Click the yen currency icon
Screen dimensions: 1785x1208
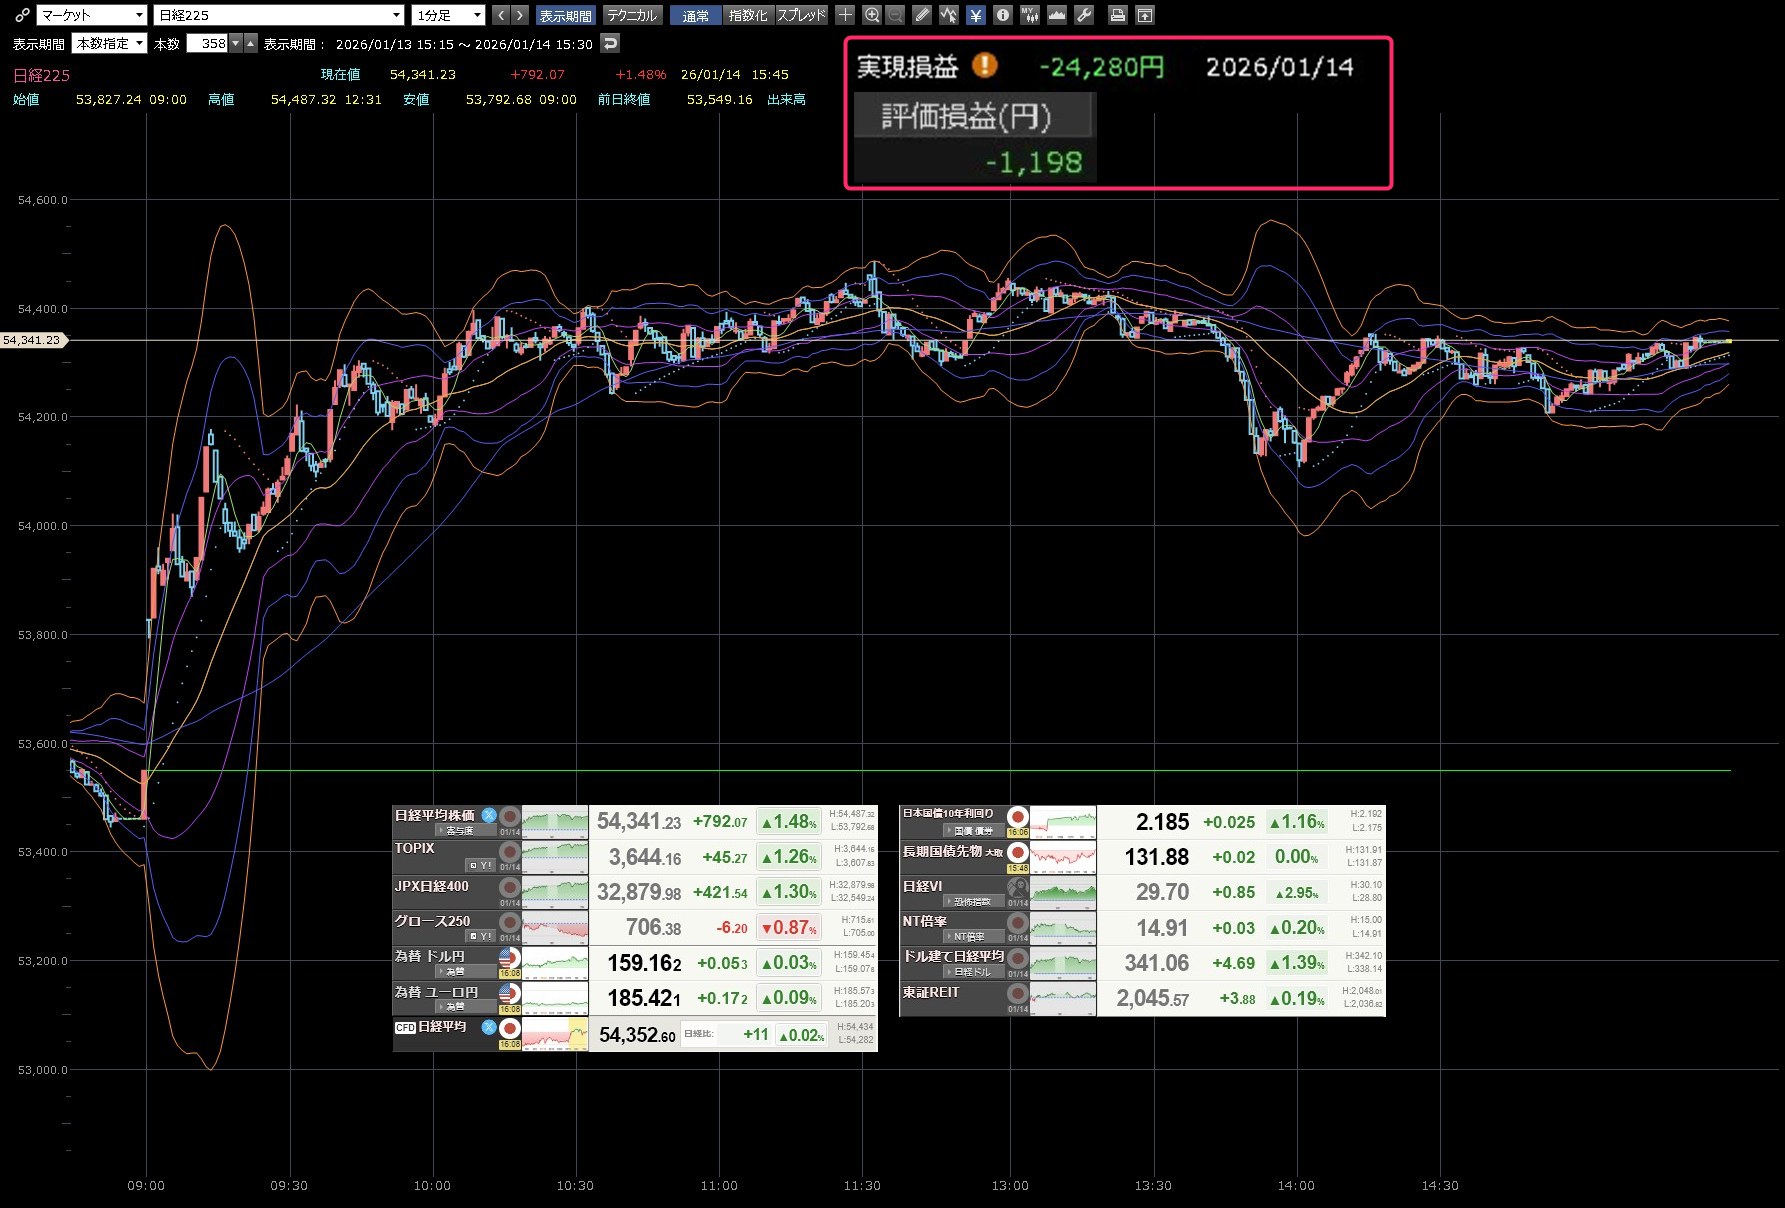tap(976, 15)
